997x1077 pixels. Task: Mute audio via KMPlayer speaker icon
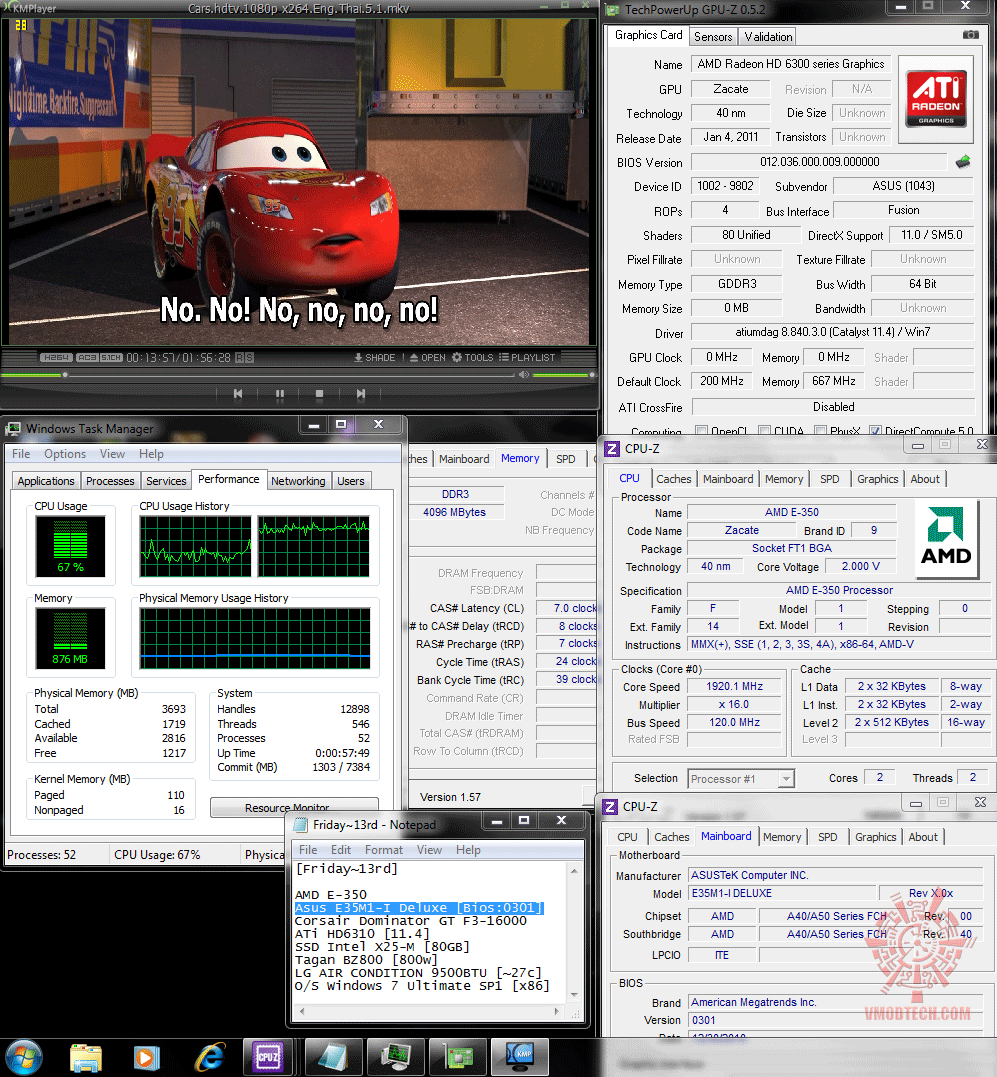pyautogui.click(x=524, y=375)
